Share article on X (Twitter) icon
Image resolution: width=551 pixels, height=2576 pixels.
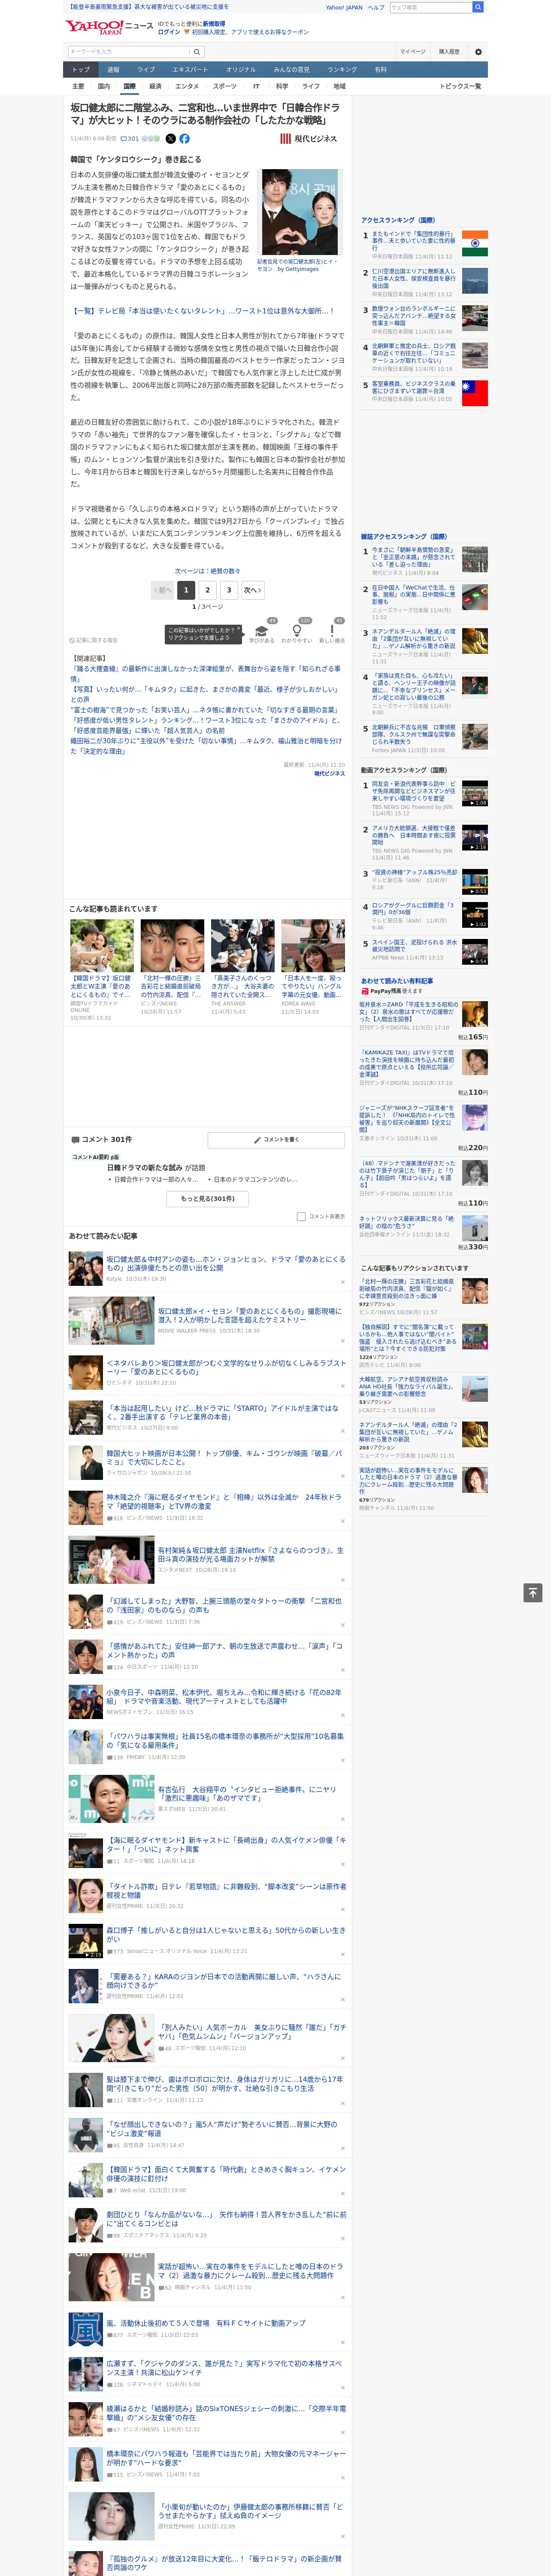coord(170,139)
